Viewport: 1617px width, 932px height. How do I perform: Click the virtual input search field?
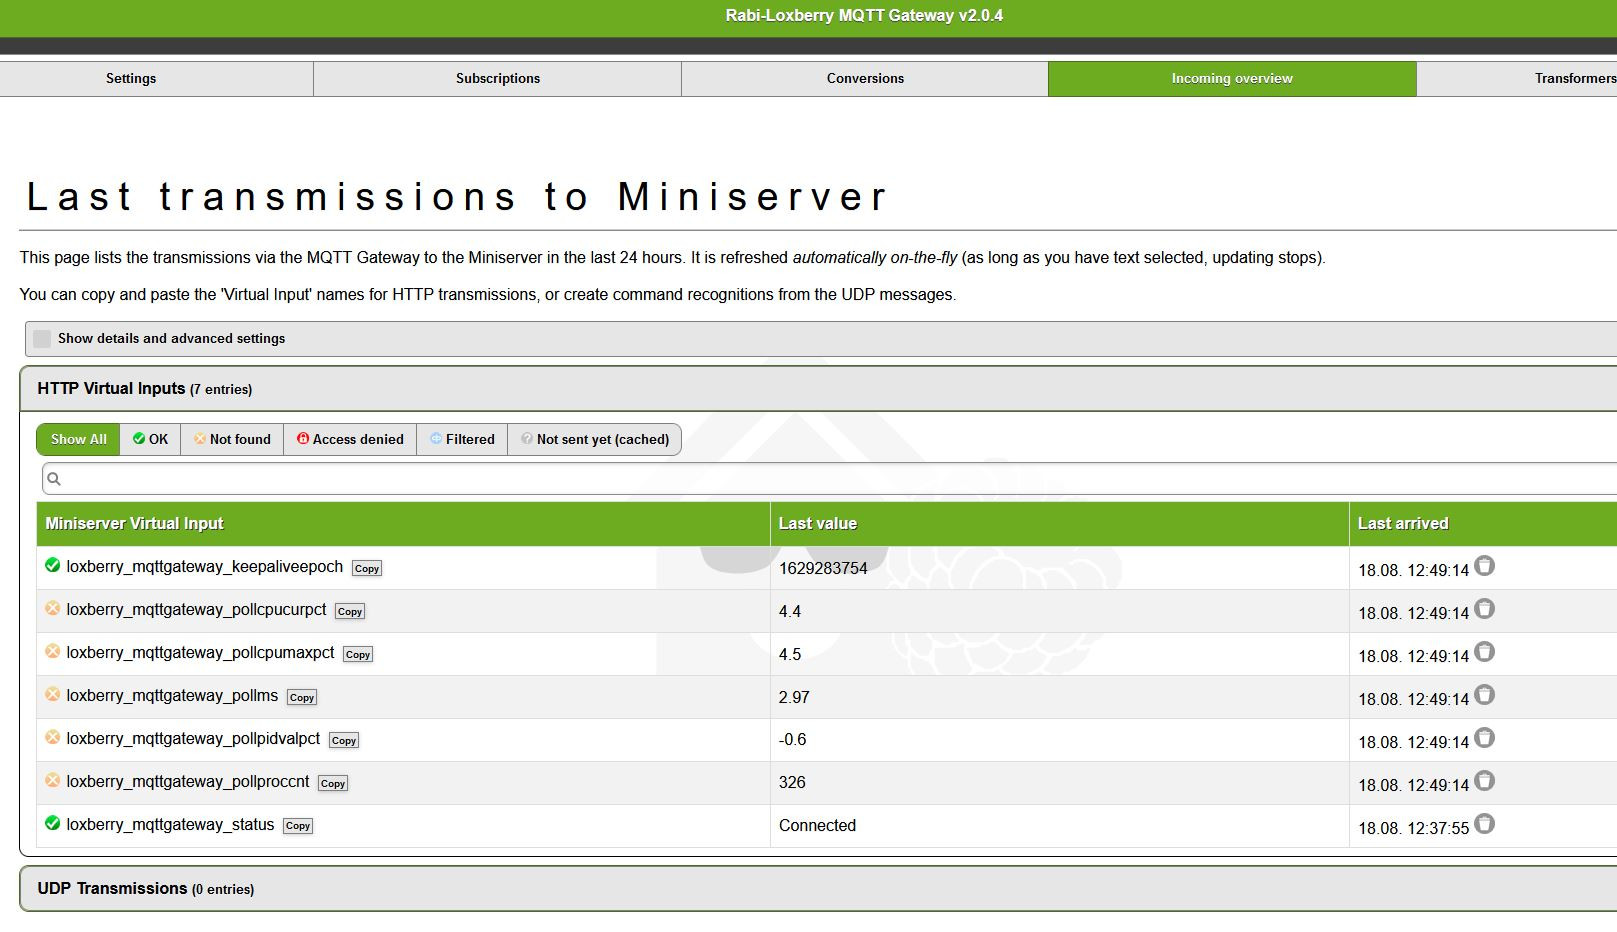coord(830,479)
